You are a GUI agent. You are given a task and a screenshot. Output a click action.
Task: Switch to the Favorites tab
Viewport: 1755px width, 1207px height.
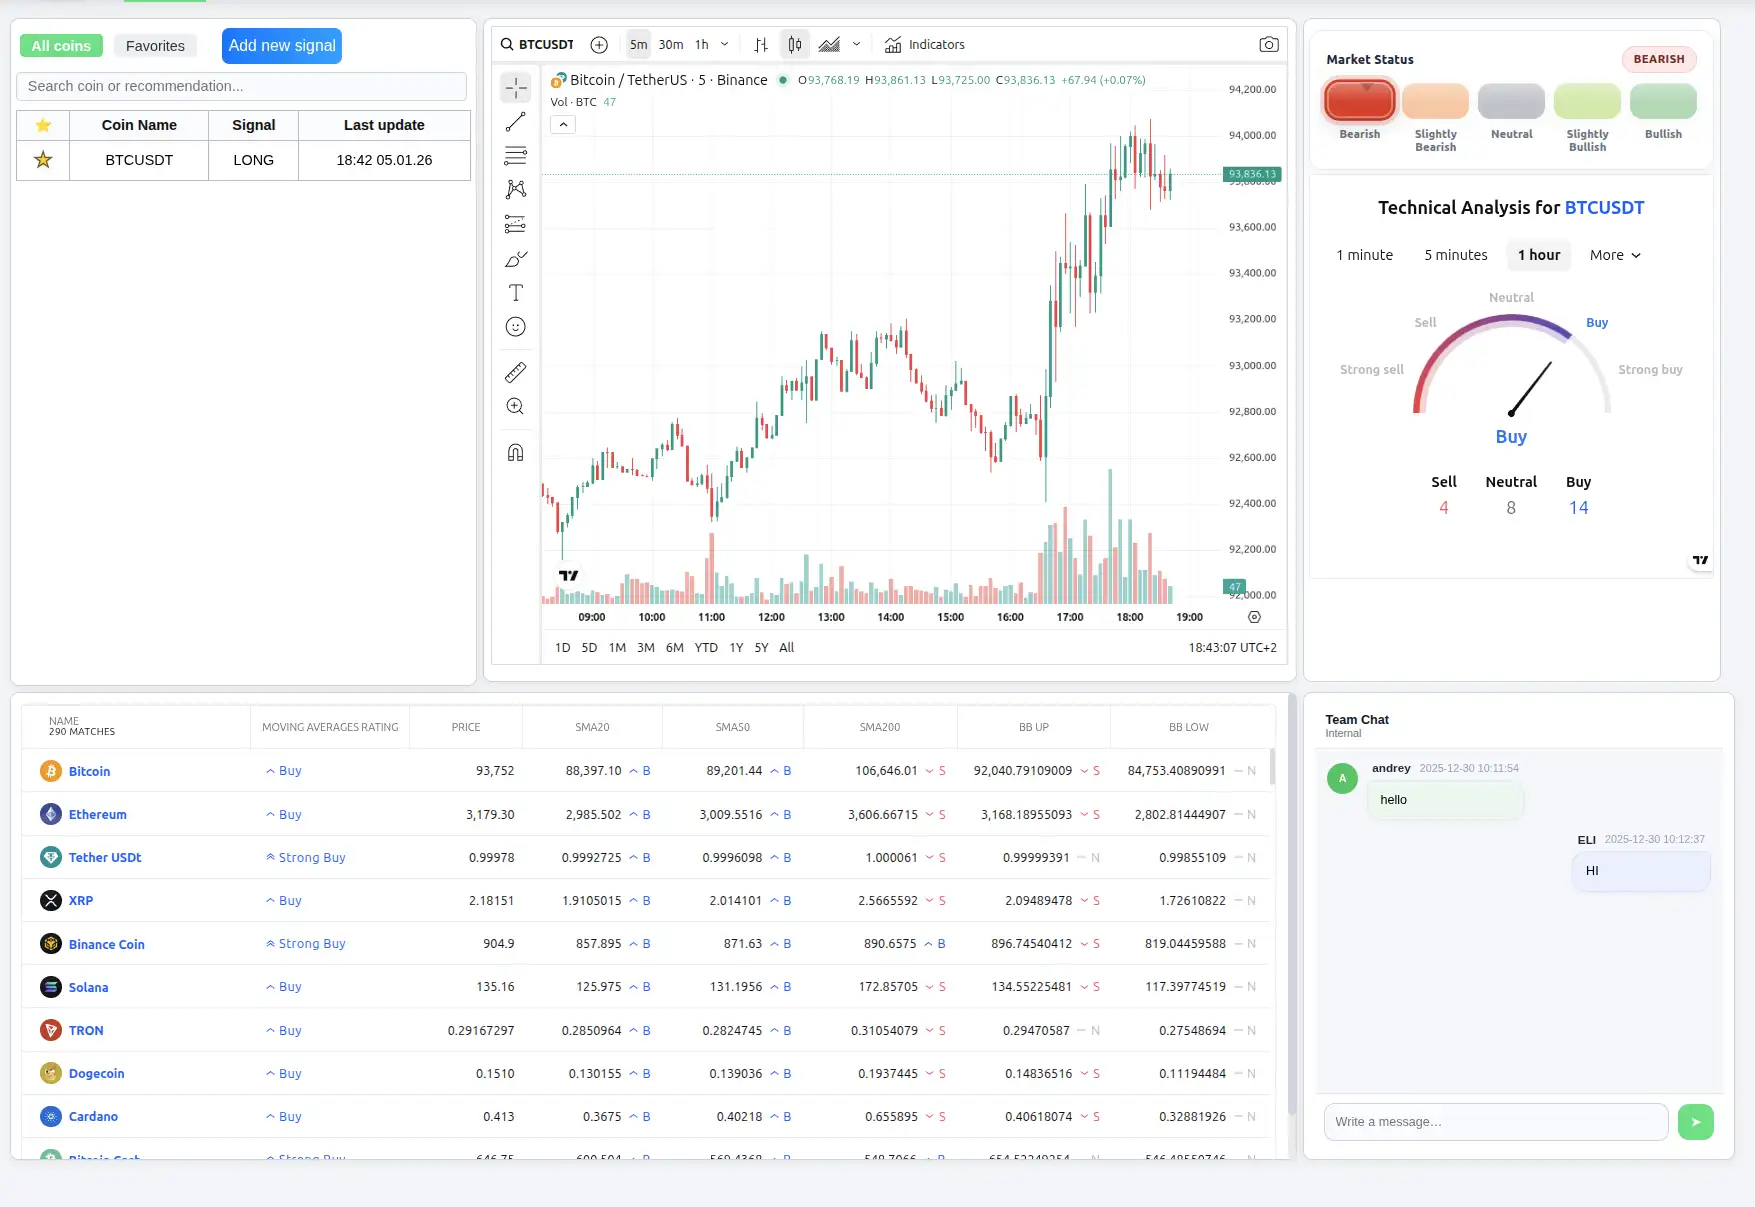(155, 45)
